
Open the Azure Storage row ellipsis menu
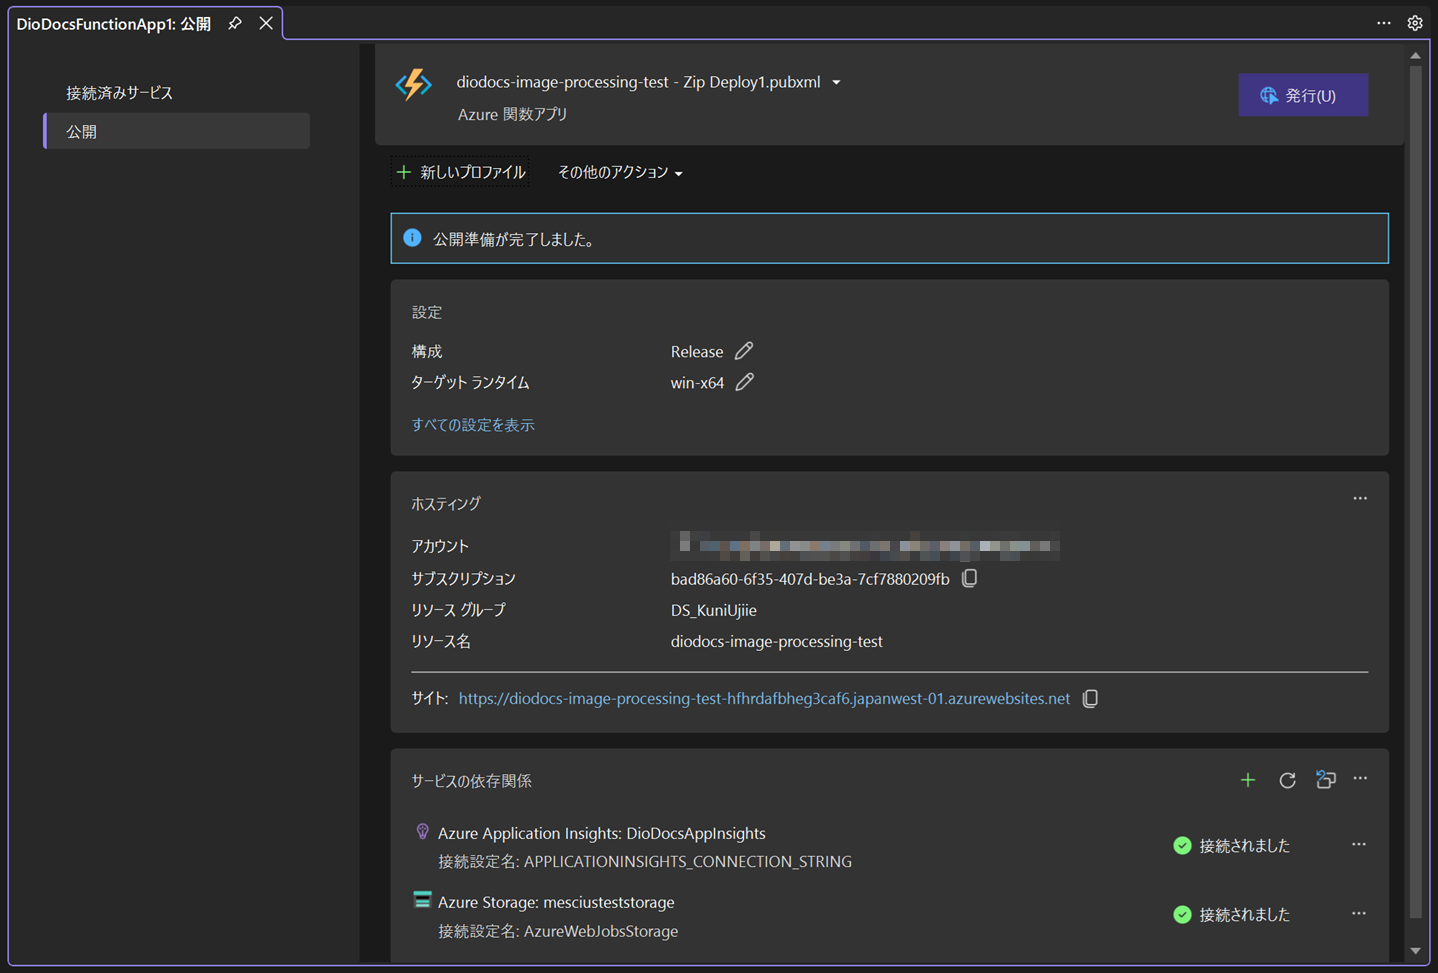click(x=1359, y=913)
